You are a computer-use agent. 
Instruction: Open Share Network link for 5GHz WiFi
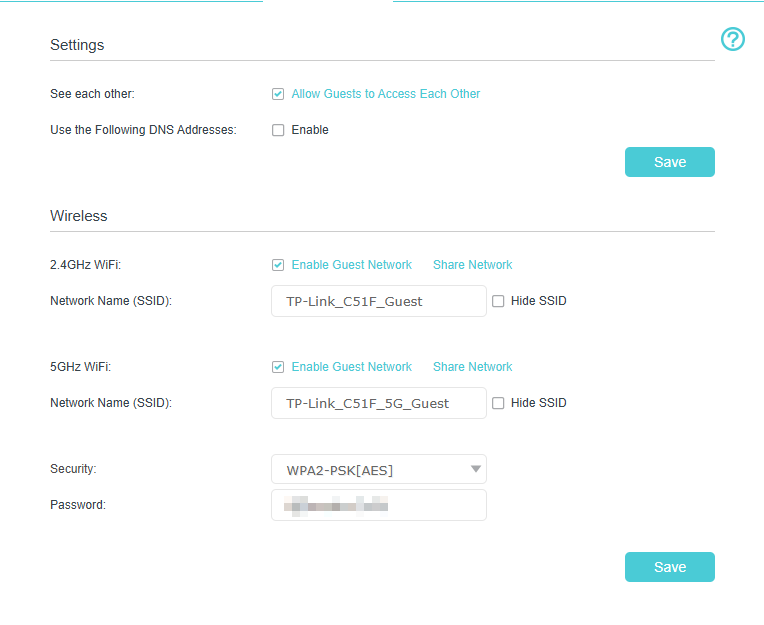click(472, 366)
